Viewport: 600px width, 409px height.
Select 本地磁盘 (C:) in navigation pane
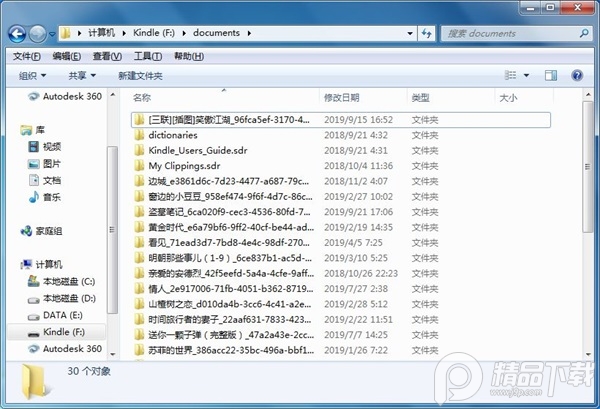68,282
